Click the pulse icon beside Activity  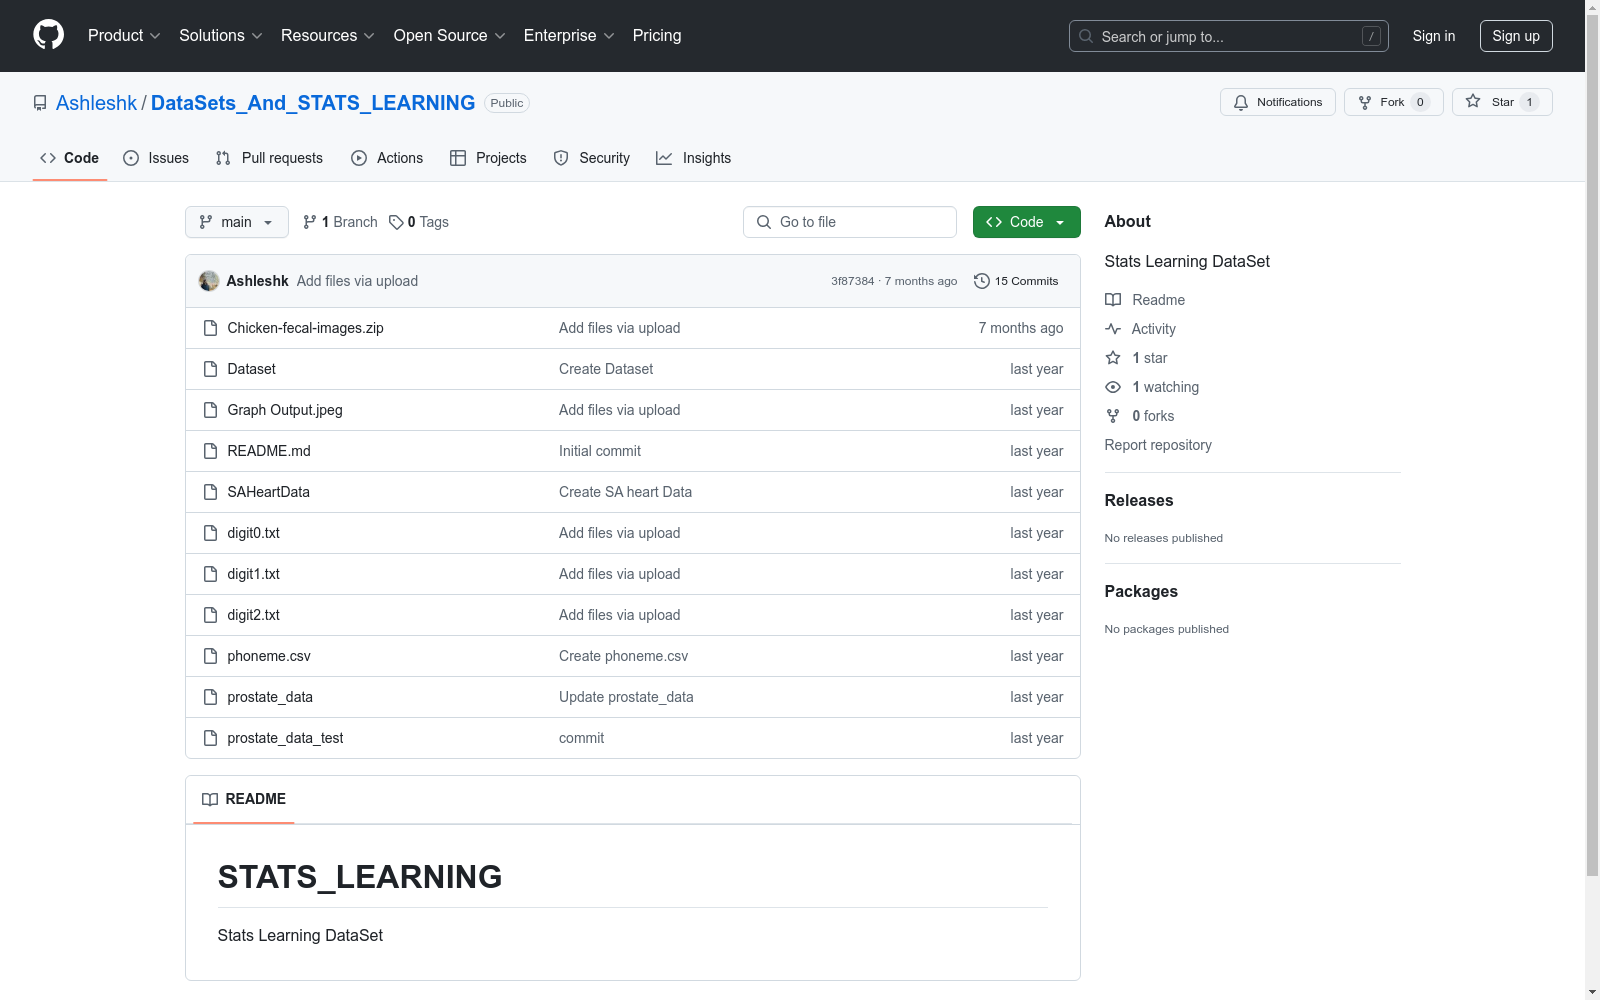pos(1113,329)
